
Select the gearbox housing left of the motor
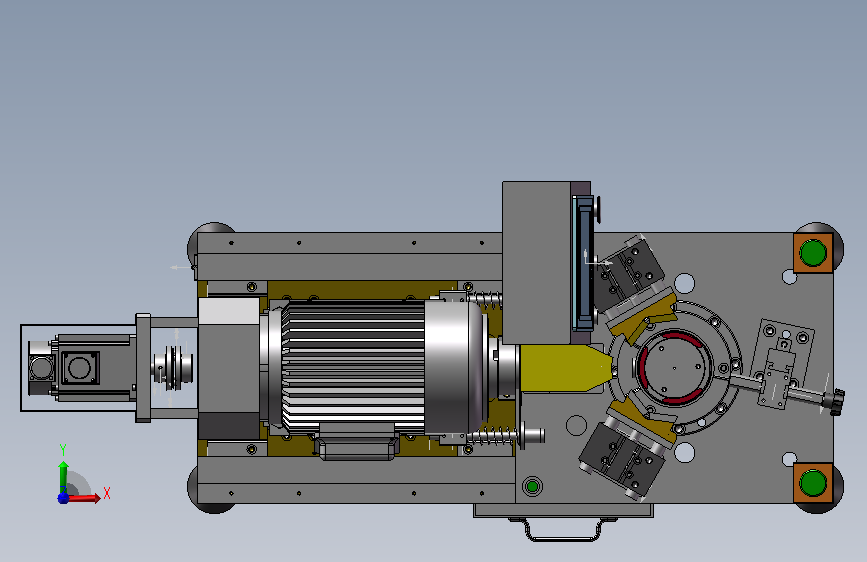(x=229, y=369)
